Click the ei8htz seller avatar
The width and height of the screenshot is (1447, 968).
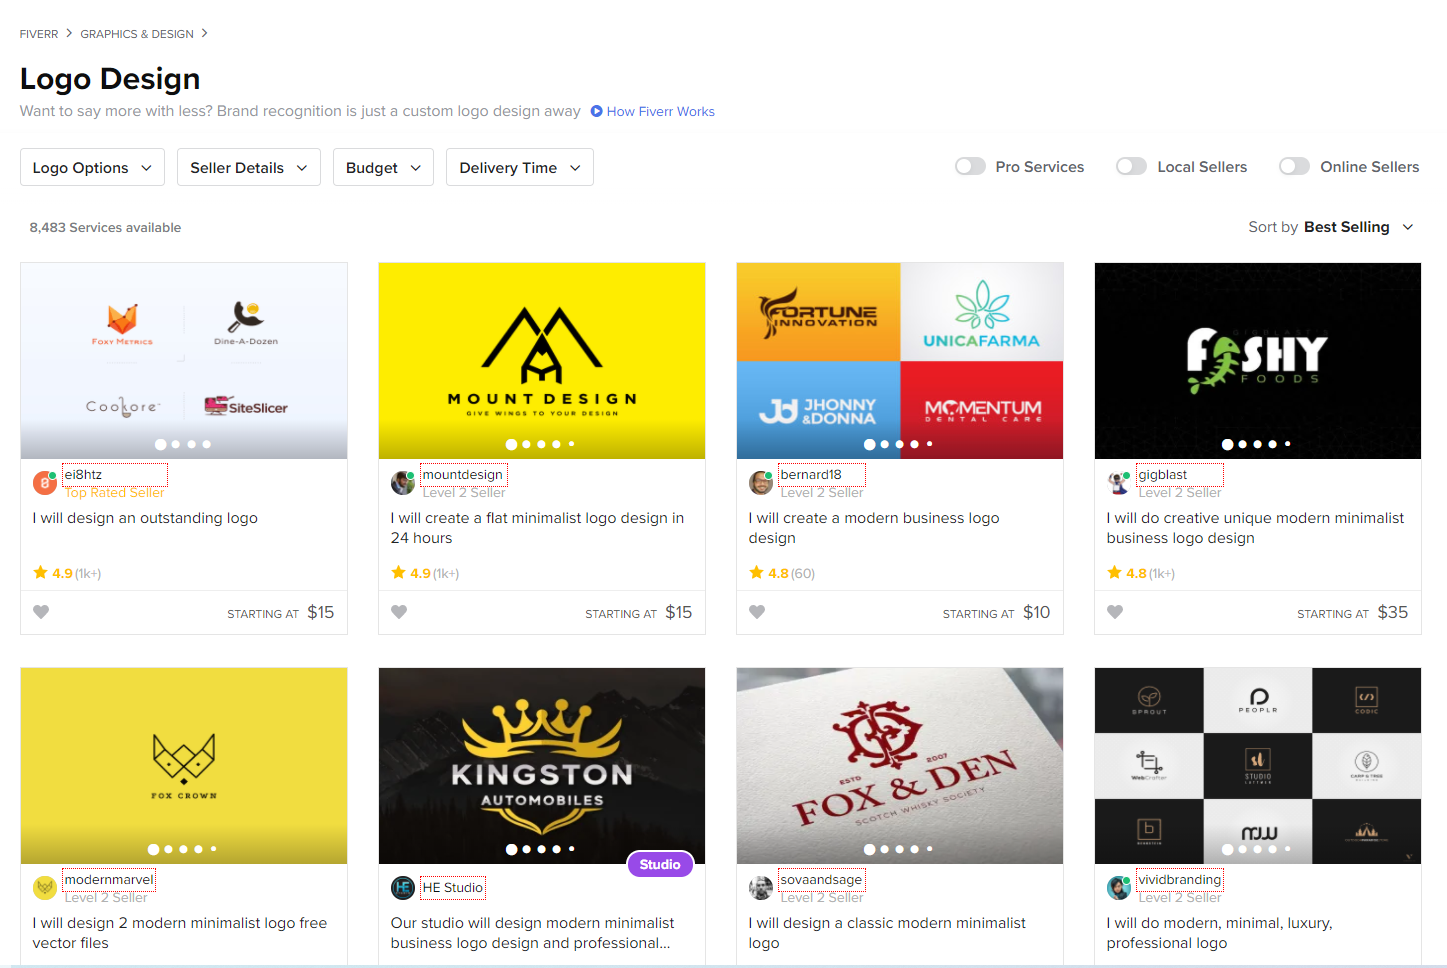45,483
